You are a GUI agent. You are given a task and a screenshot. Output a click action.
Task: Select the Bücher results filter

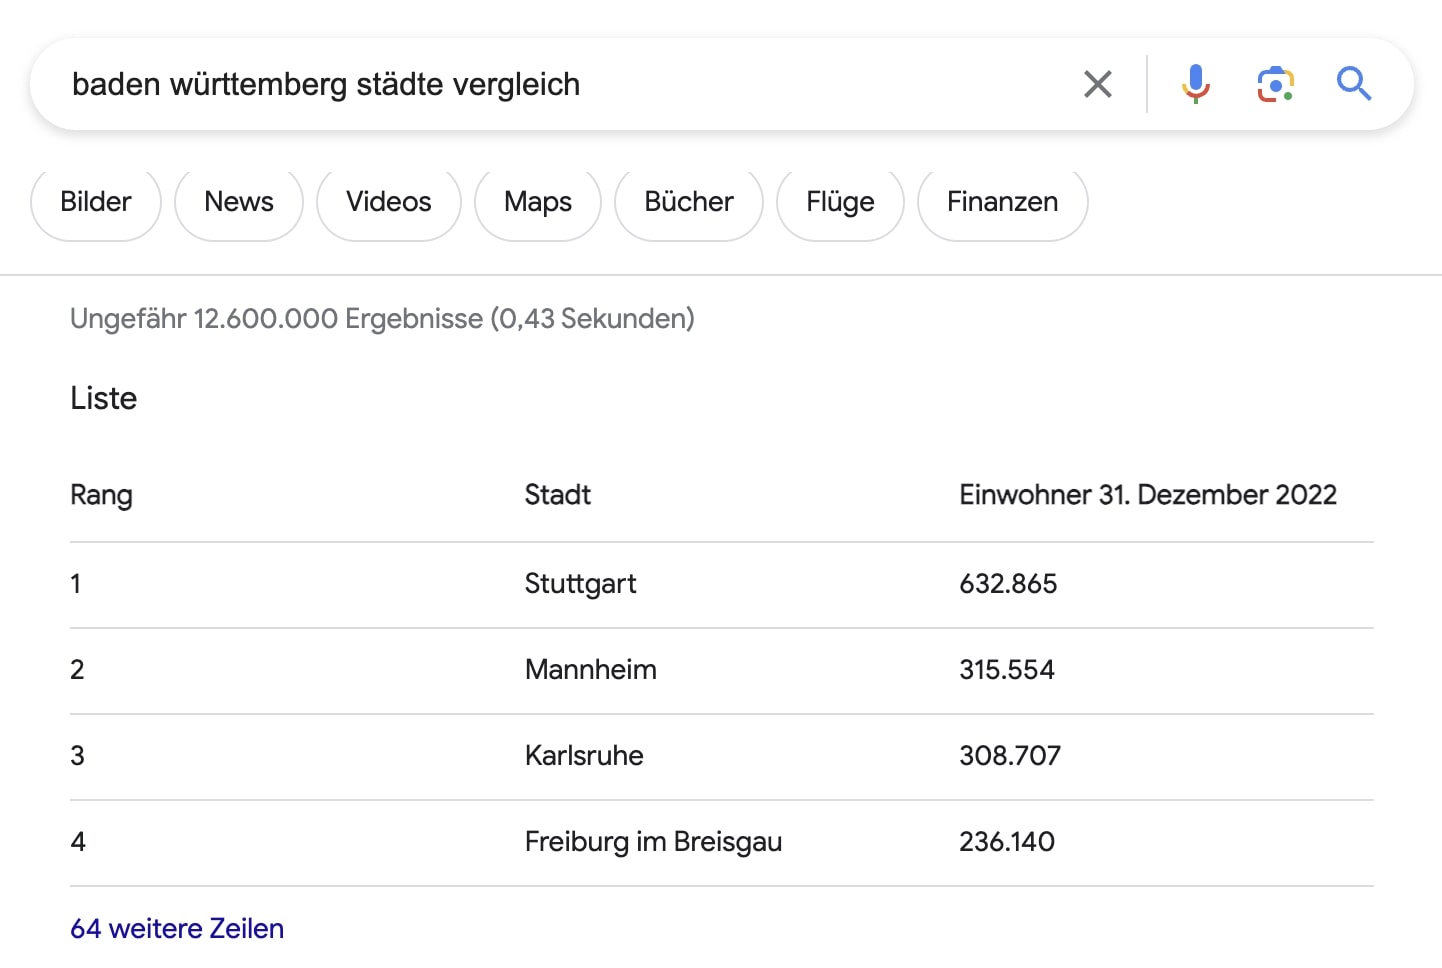688,202
